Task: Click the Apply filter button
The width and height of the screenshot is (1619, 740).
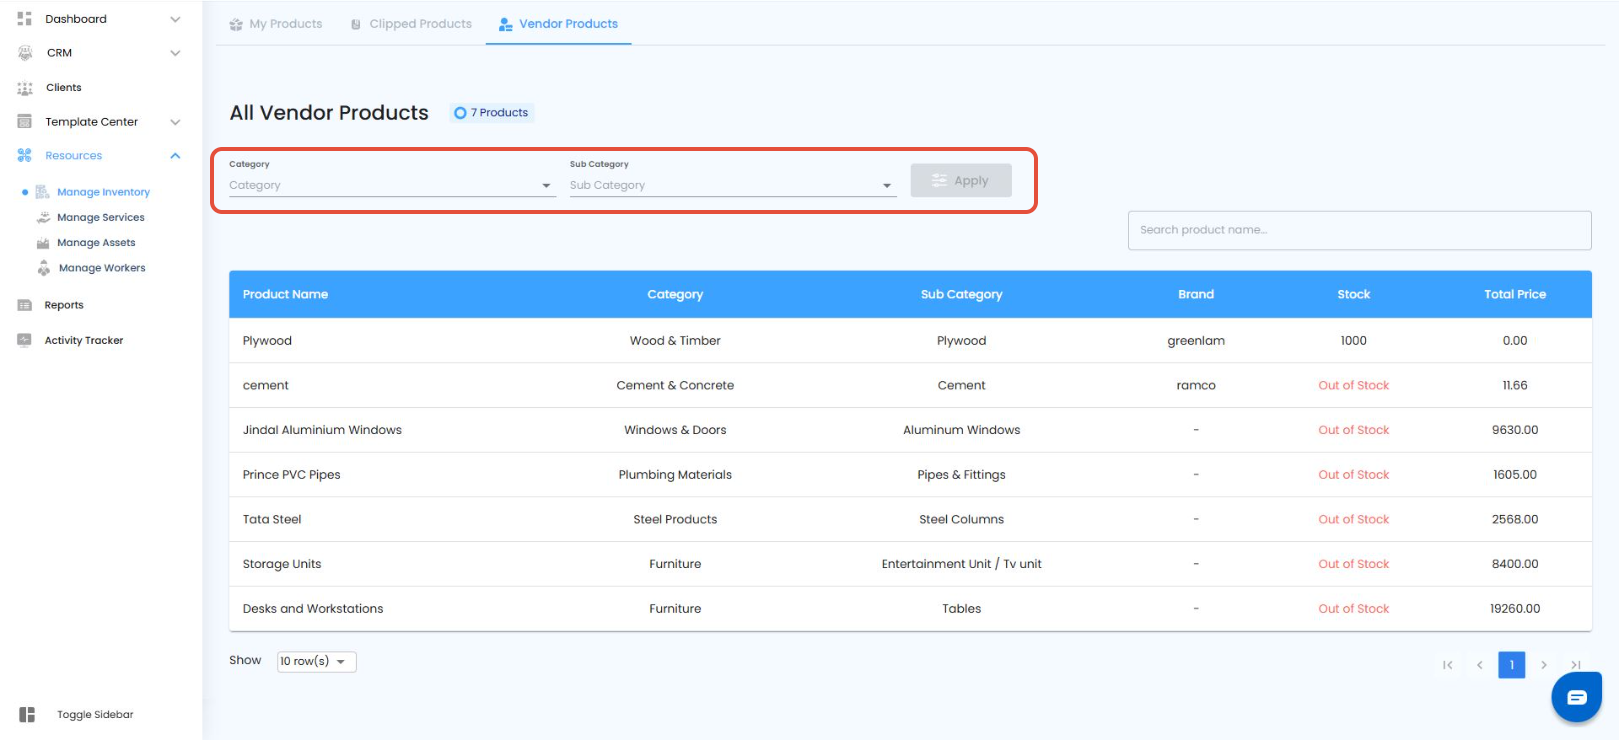Action: coord(960,181)
